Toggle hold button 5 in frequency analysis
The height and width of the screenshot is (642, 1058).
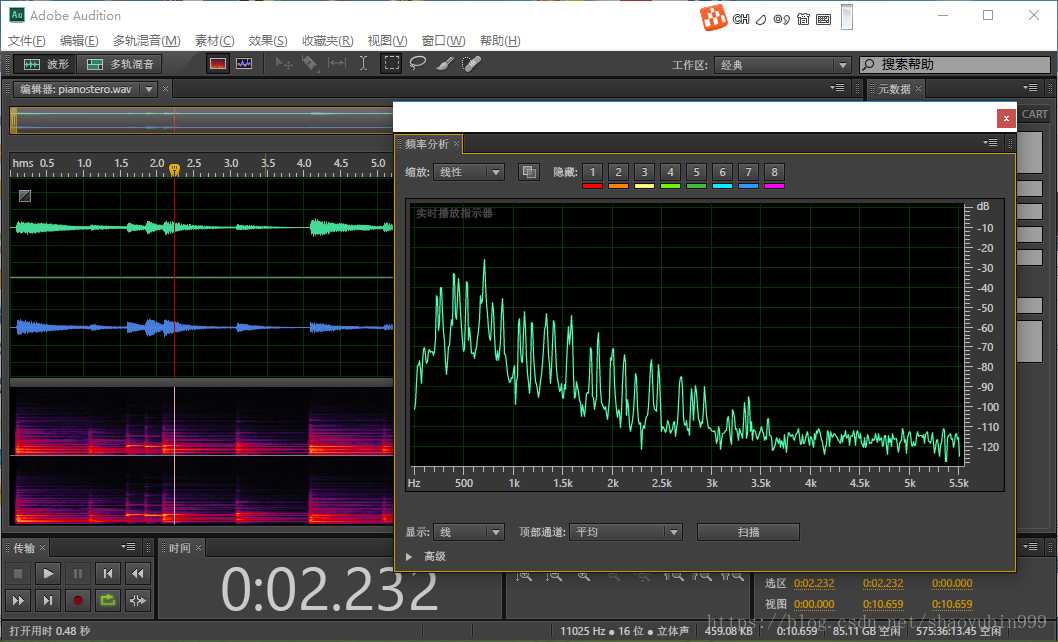tap(696, 172)
